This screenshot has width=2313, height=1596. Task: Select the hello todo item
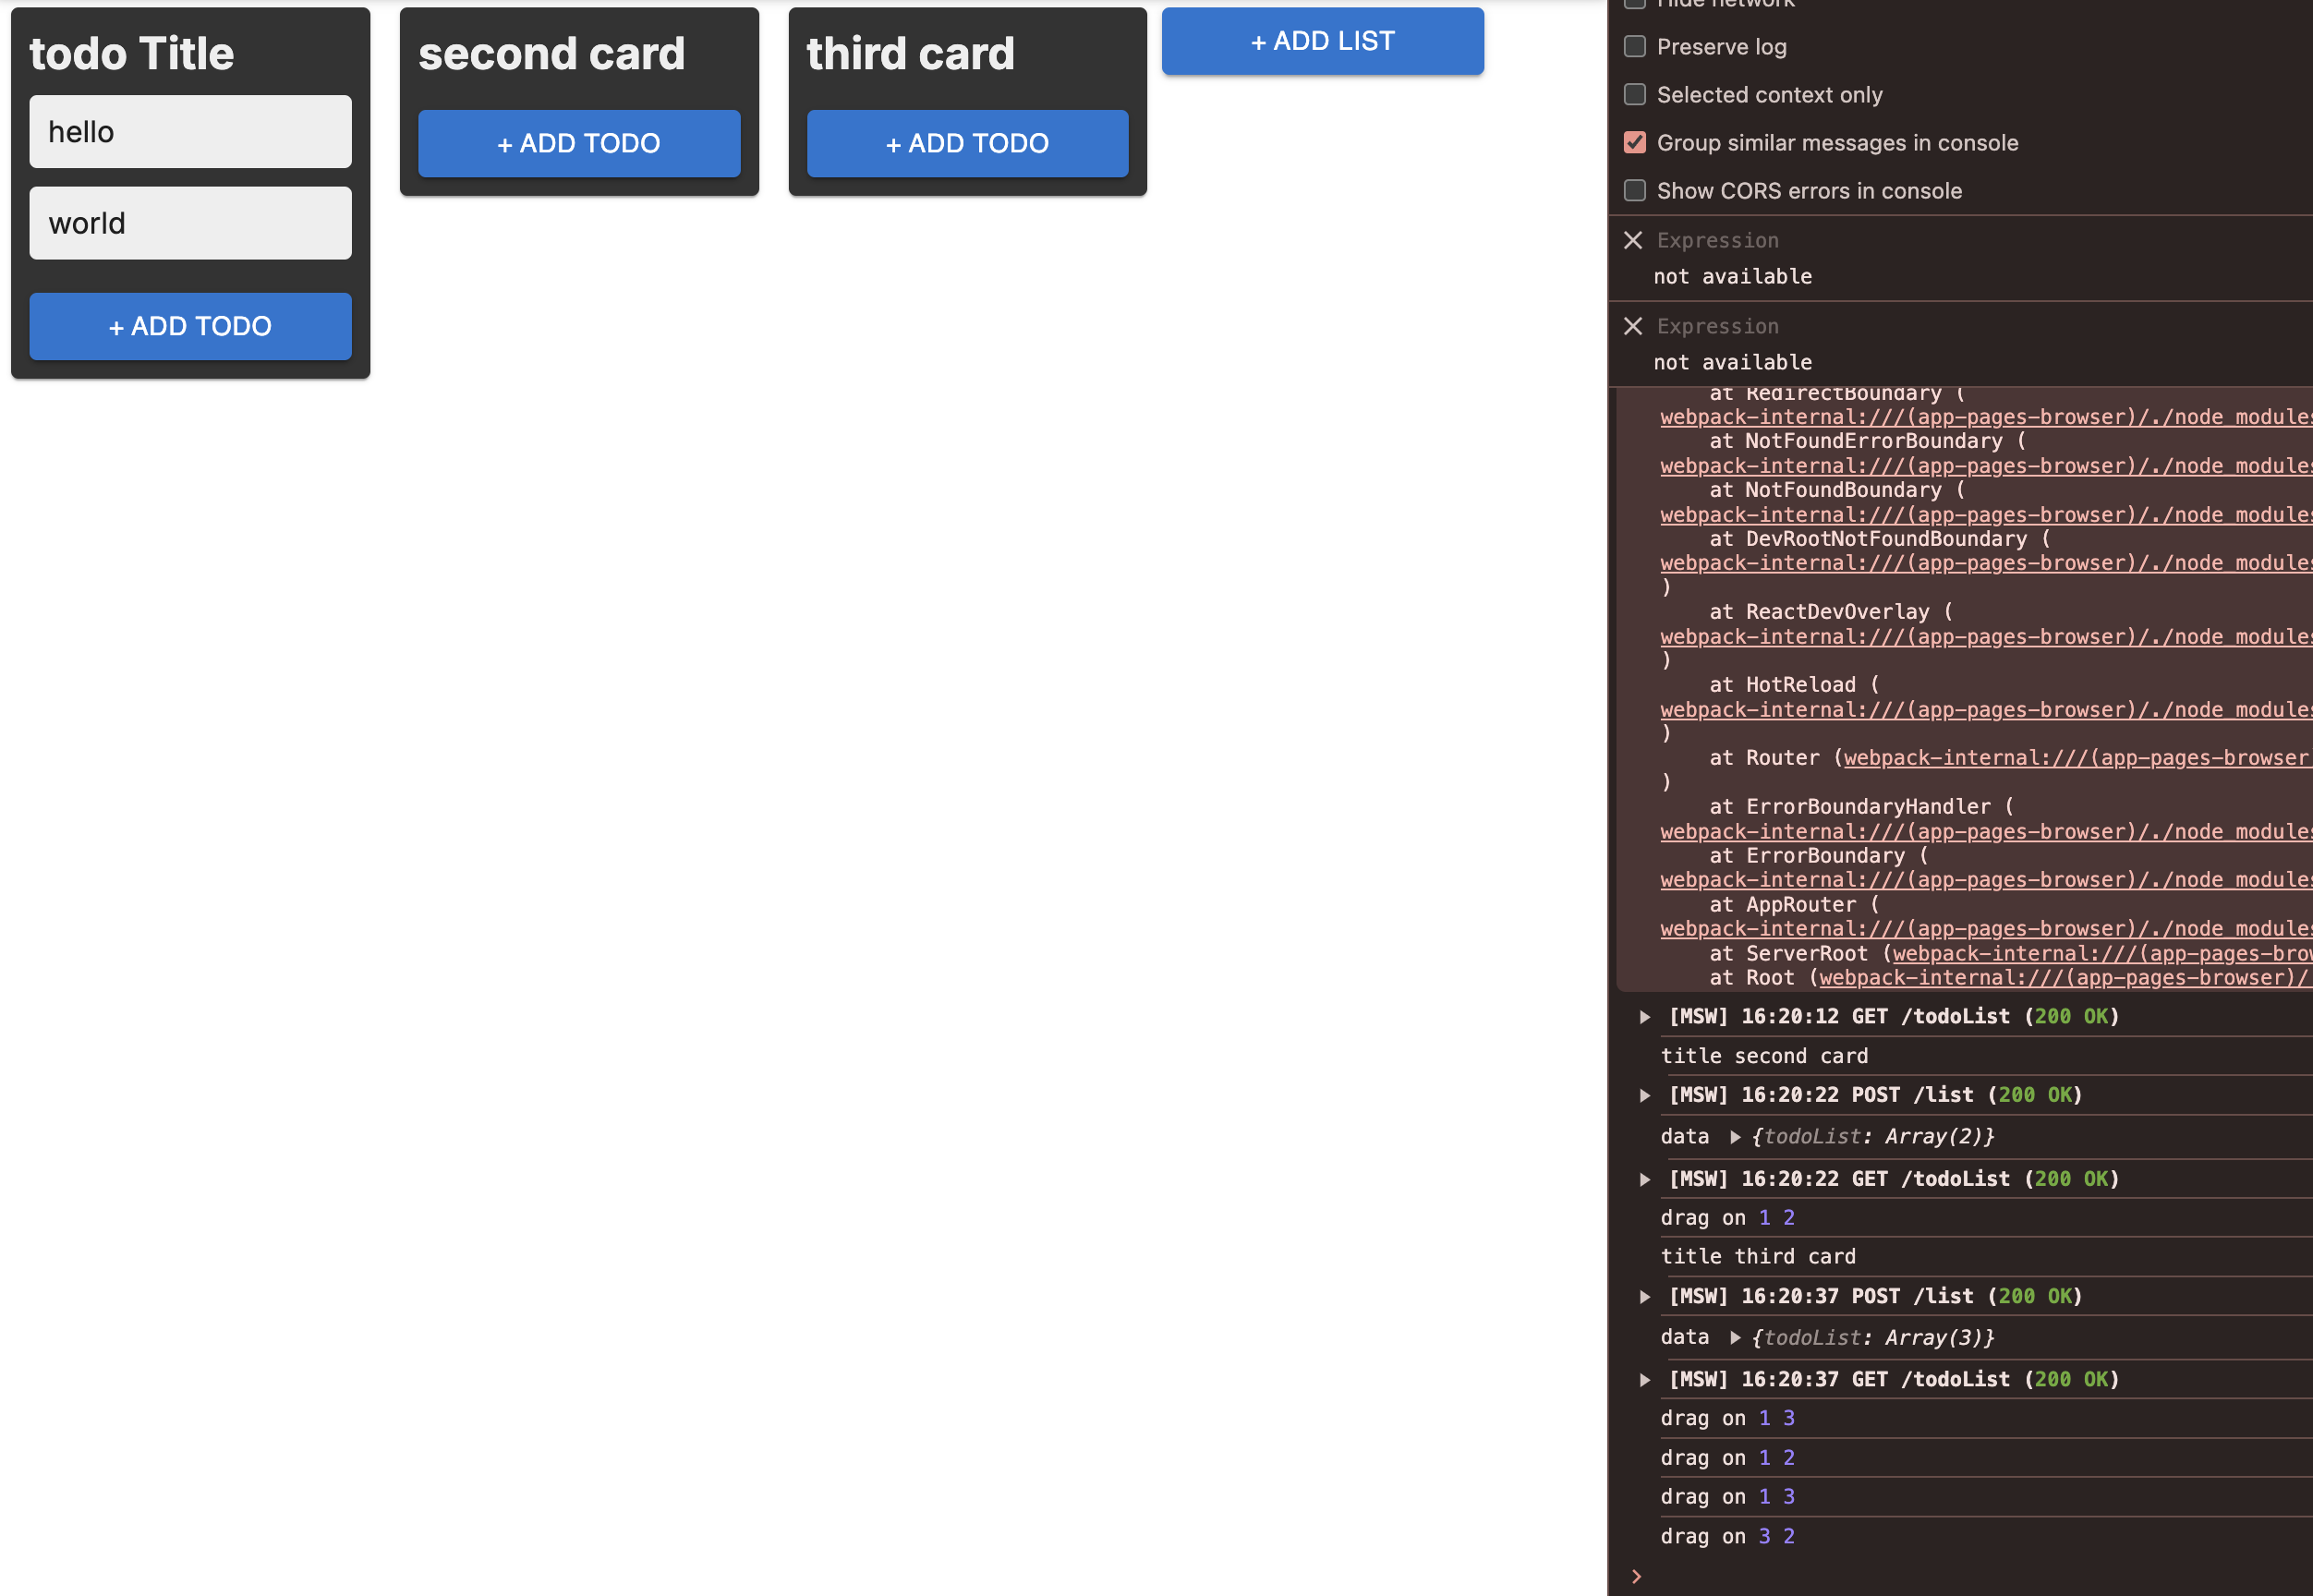point(190,132)
